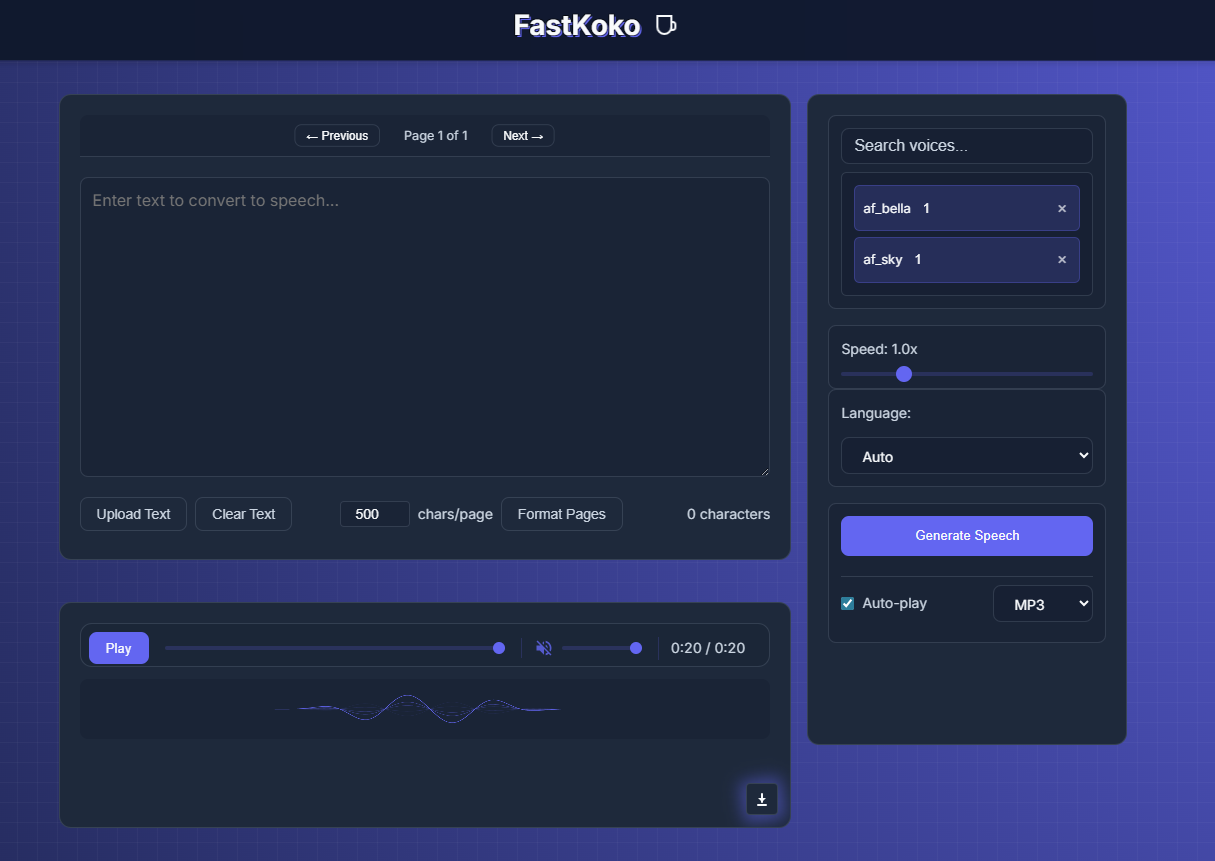This screenshot has width=1215, height=861.
Task: Click the FastKoko title
Action: [x=577, y=25]
